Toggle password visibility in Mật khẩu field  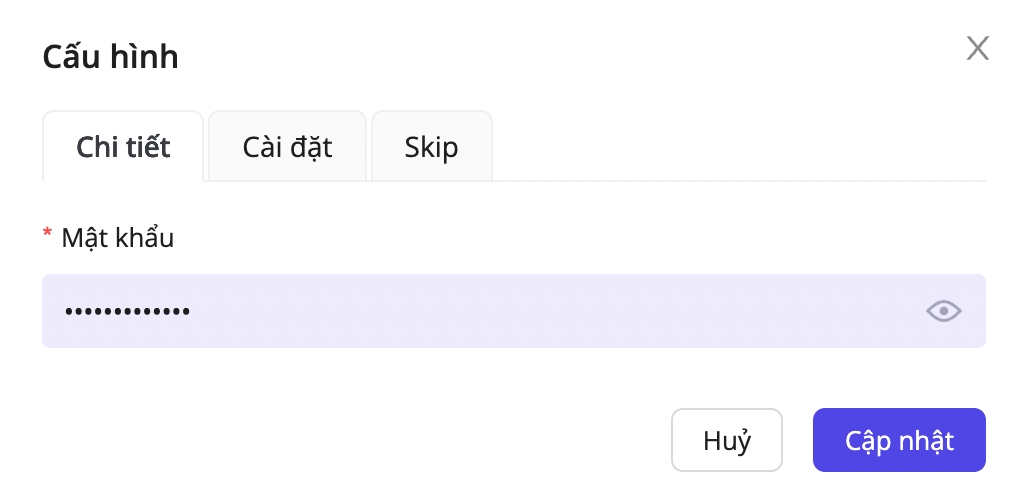[943, 312]
